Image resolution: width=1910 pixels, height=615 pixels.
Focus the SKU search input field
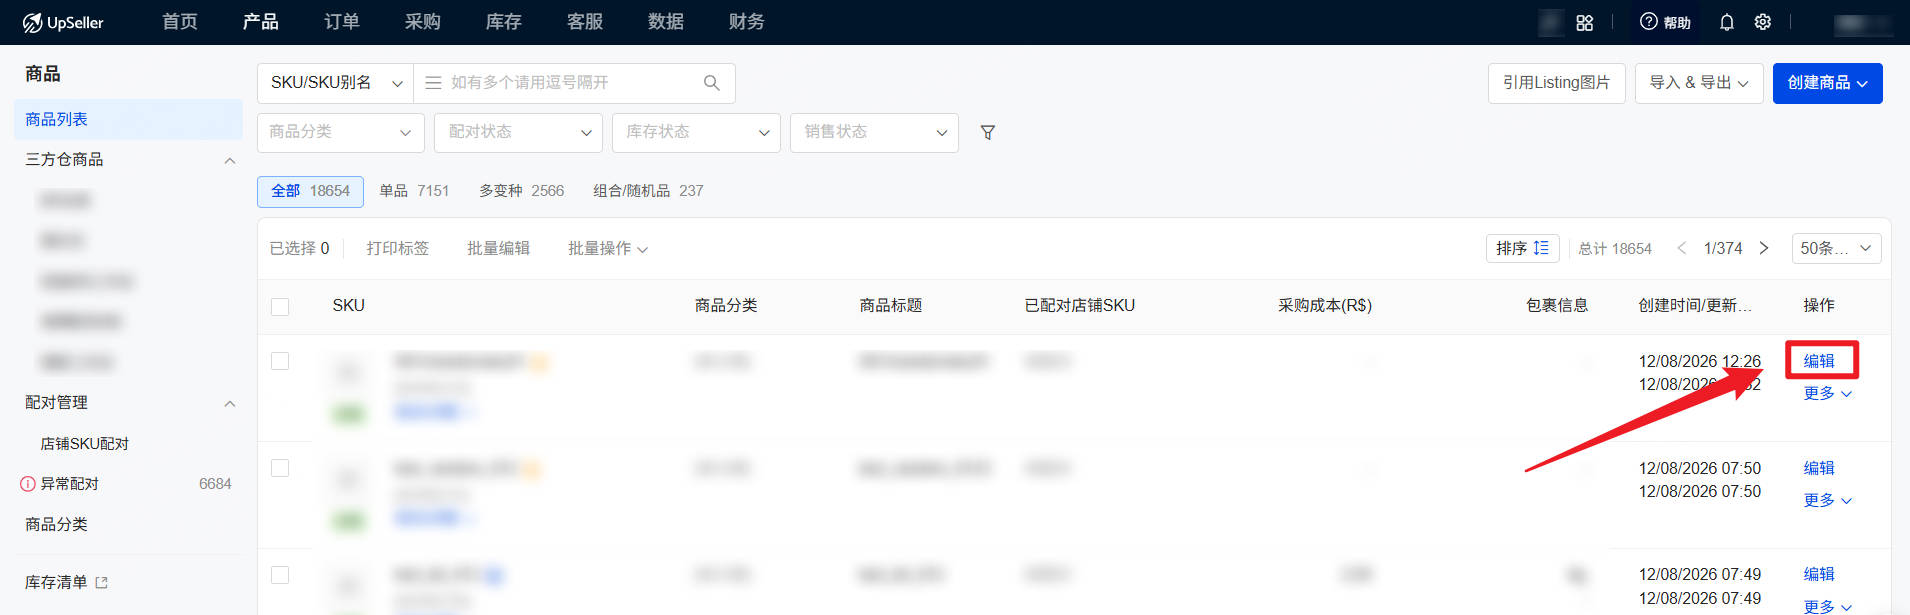tap(575, 83)
